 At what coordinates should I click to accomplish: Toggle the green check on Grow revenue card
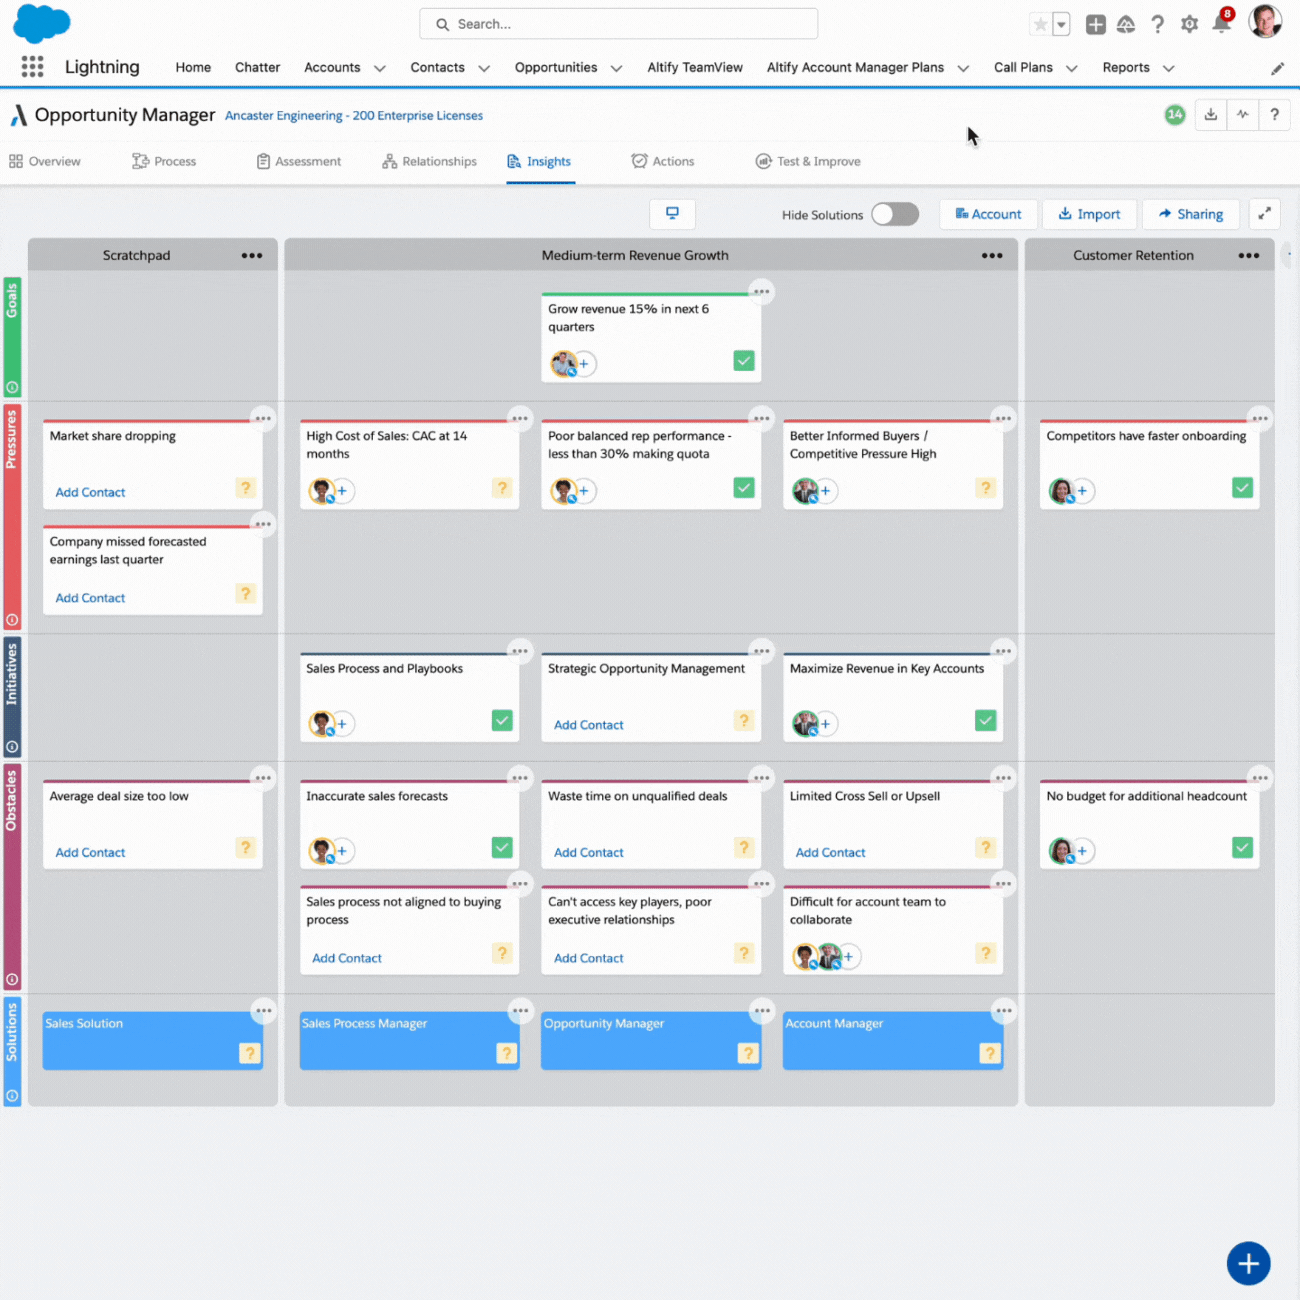(744, 361)
